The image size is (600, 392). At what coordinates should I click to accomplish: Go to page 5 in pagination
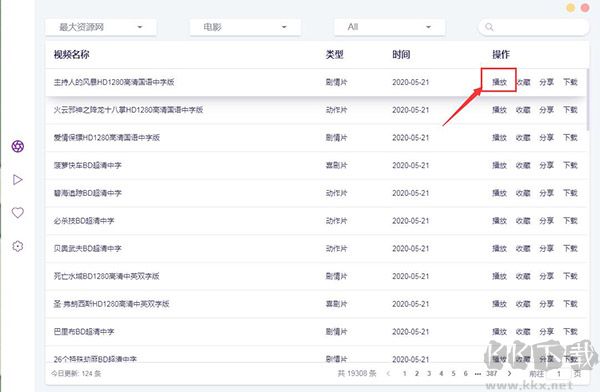point(453,373)
